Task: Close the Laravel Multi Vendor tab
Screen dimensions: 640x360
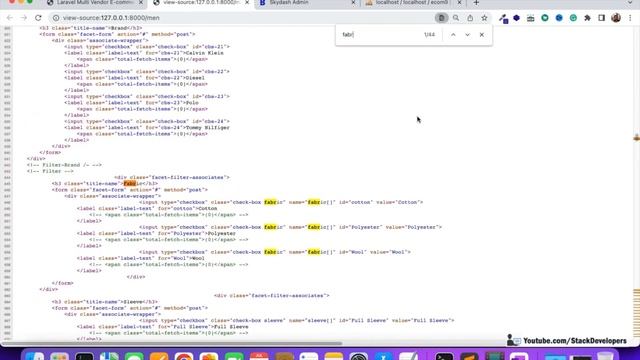Action: [x=141, y=3]
